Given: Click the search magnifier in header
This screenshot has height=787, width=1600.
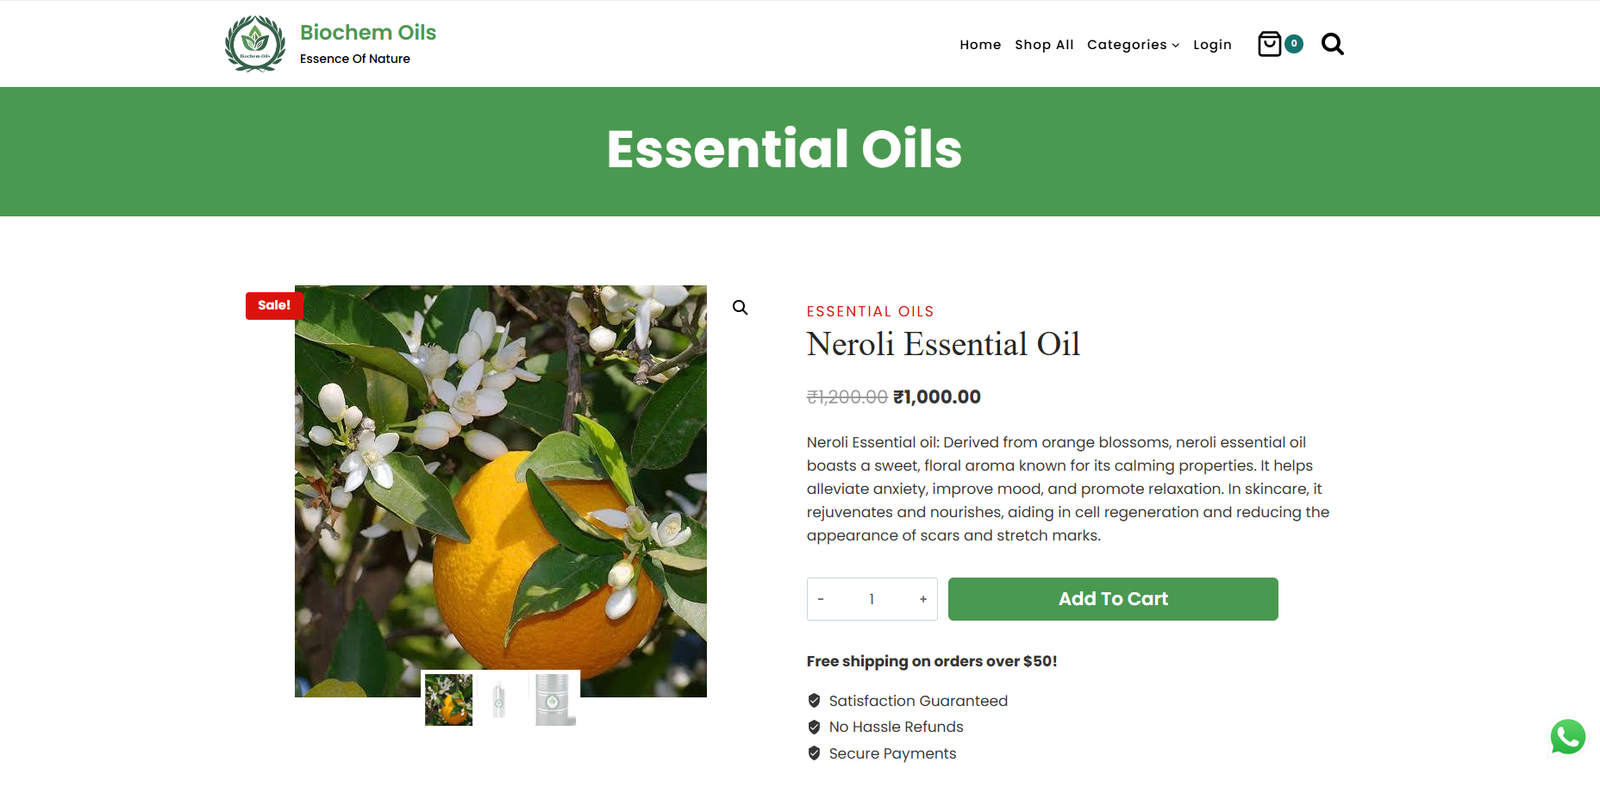Looking at the screenshot, I should pyautogui.click(x=1332, y=44).
